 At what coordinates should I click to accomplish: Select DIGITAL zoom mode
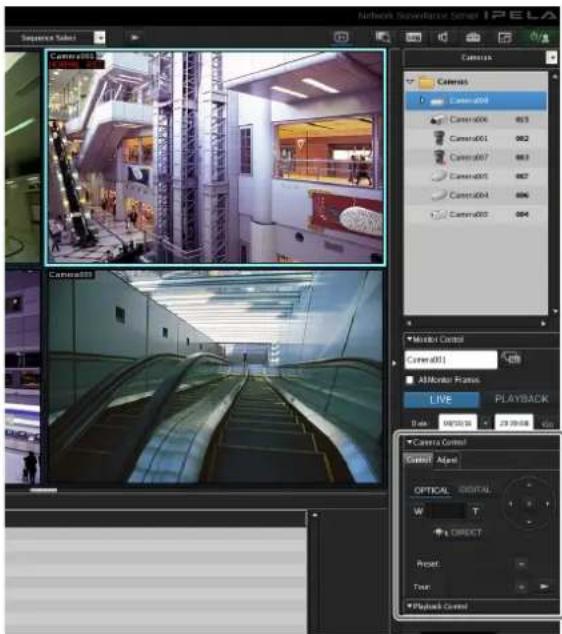click(x=475, y=490)
